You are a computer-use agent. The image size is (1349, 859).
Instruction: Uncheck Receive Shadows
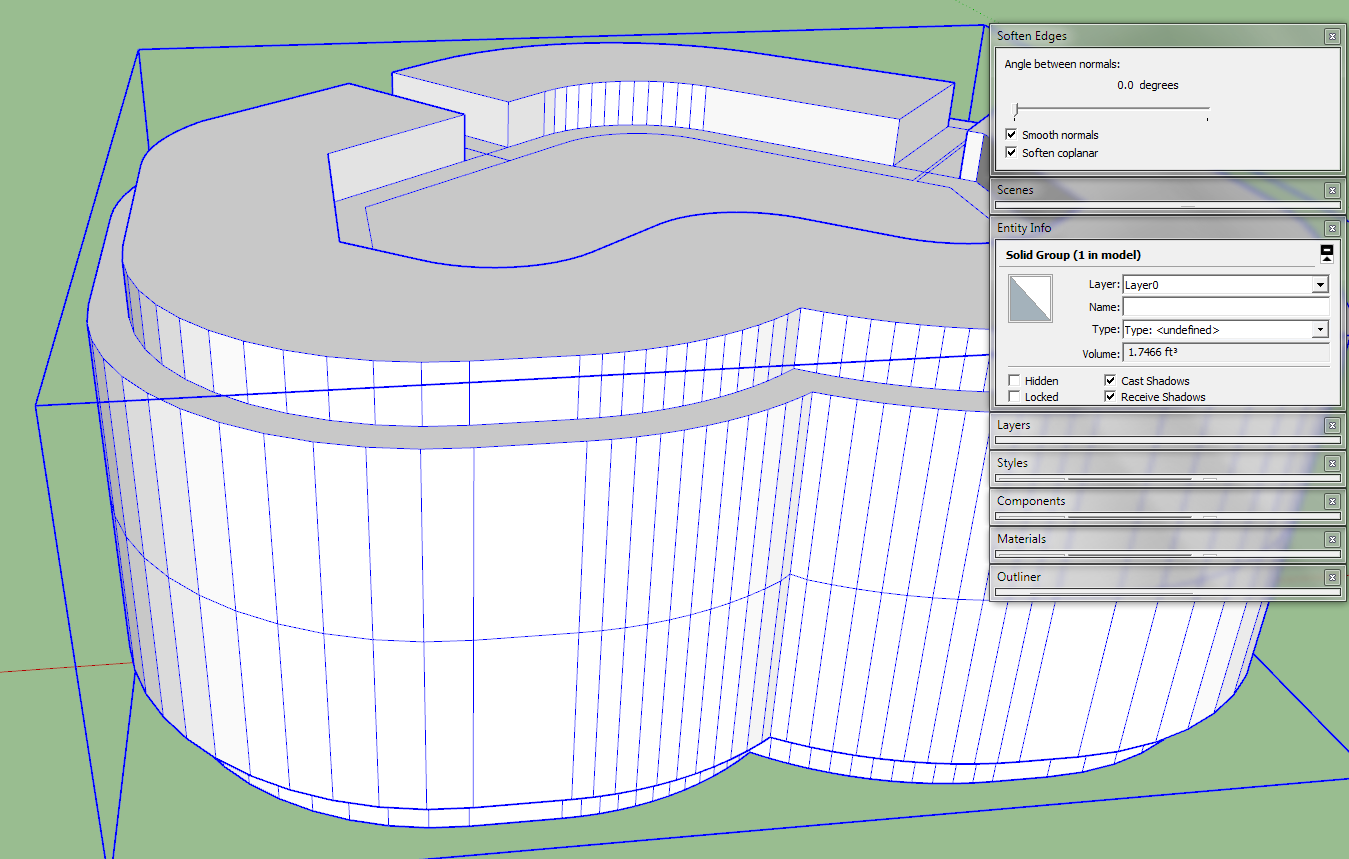[x=1110, y=397]
